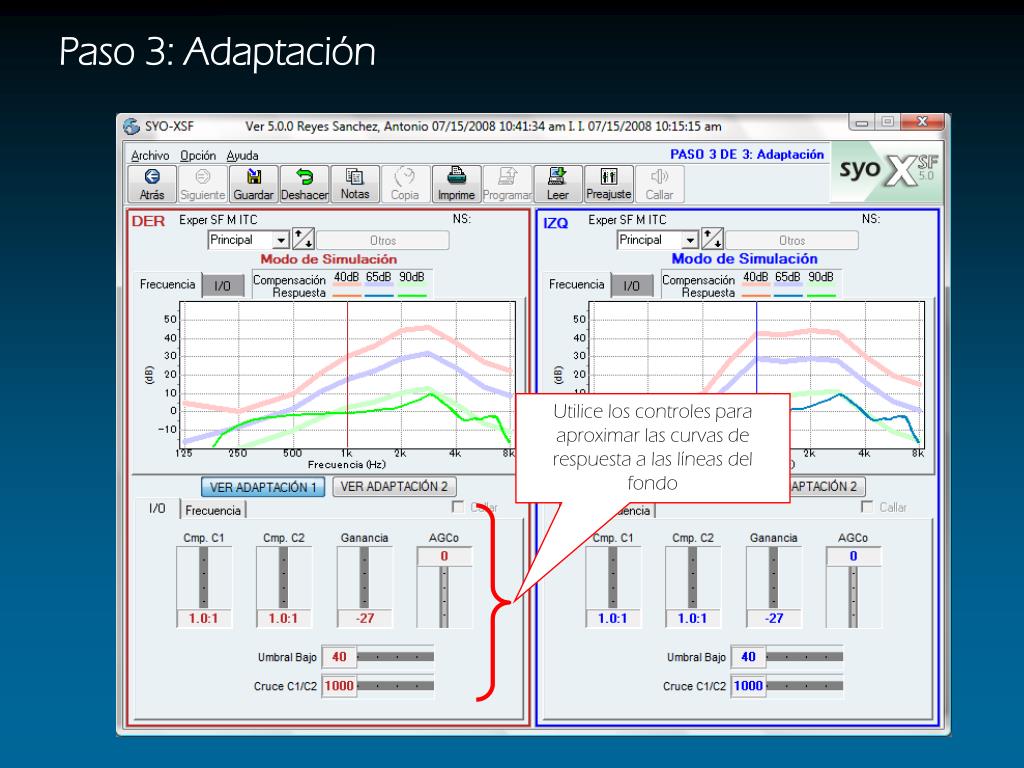Read device with the Leer icon

click(558, 184)
